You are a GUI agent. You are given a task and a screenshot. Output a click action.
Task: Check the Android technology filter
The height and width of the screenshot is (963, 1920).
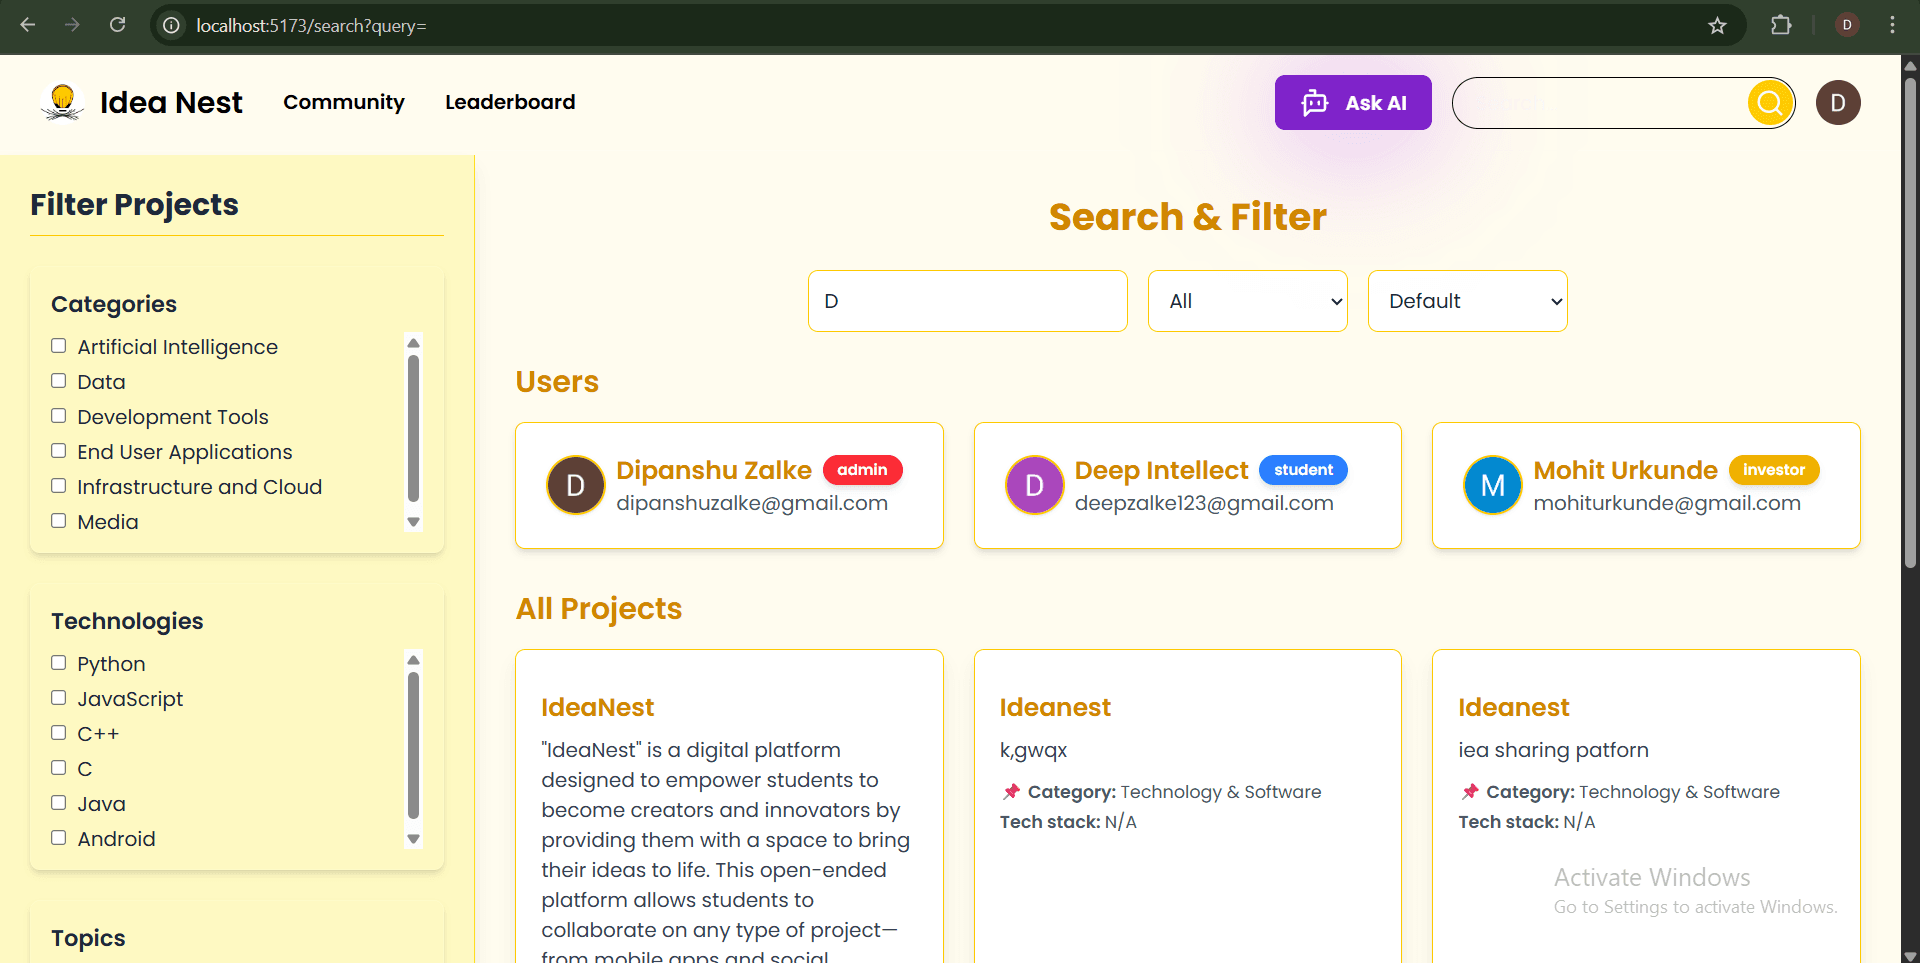59,838
